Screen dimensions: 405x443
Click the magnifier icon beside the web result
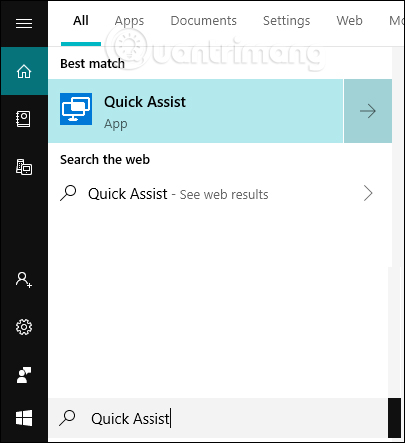[68, 193]
